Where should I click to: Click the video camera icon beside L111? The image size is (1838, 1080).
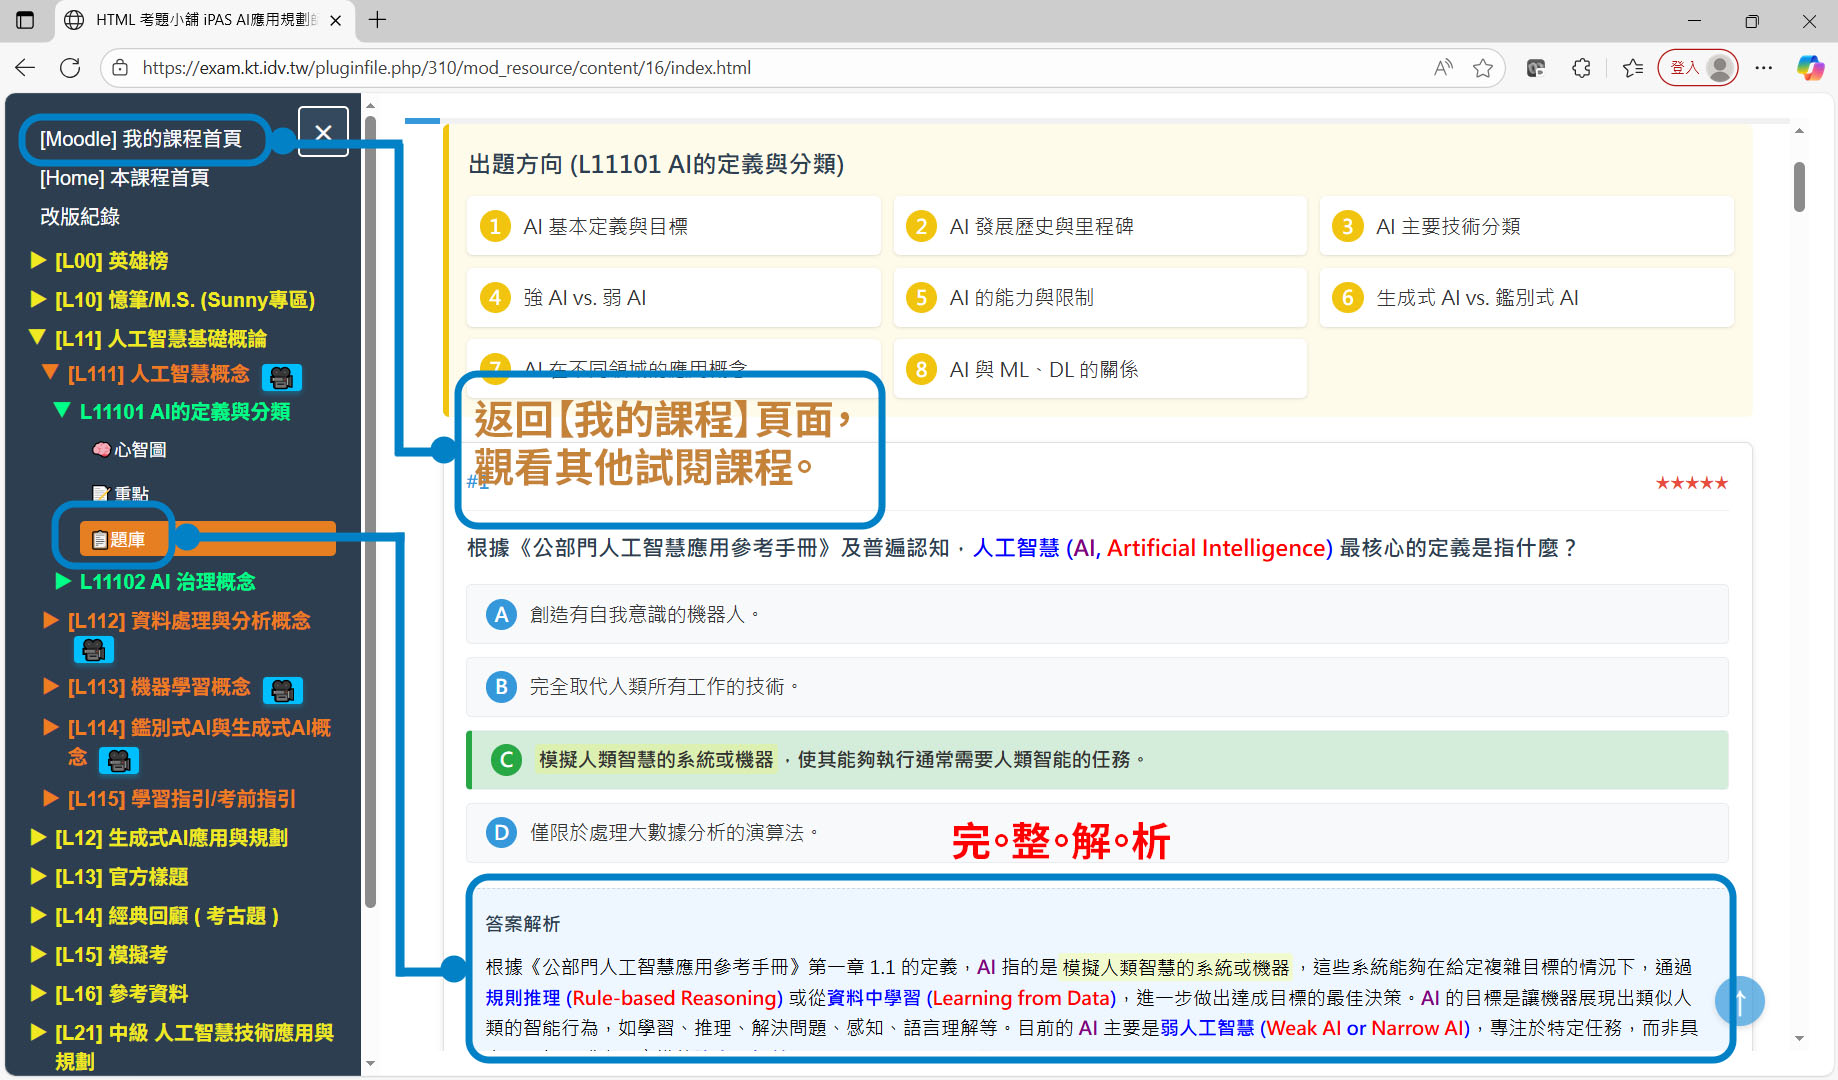281,377
